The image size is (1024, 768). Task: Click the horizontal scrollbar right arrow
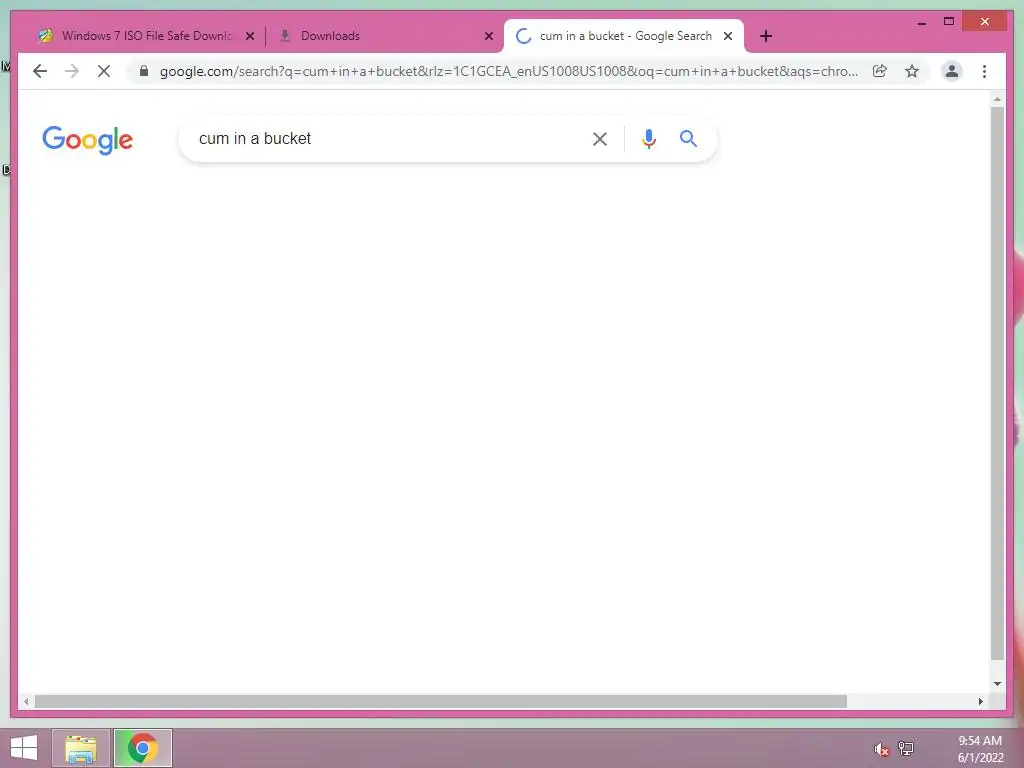[981, 701]
